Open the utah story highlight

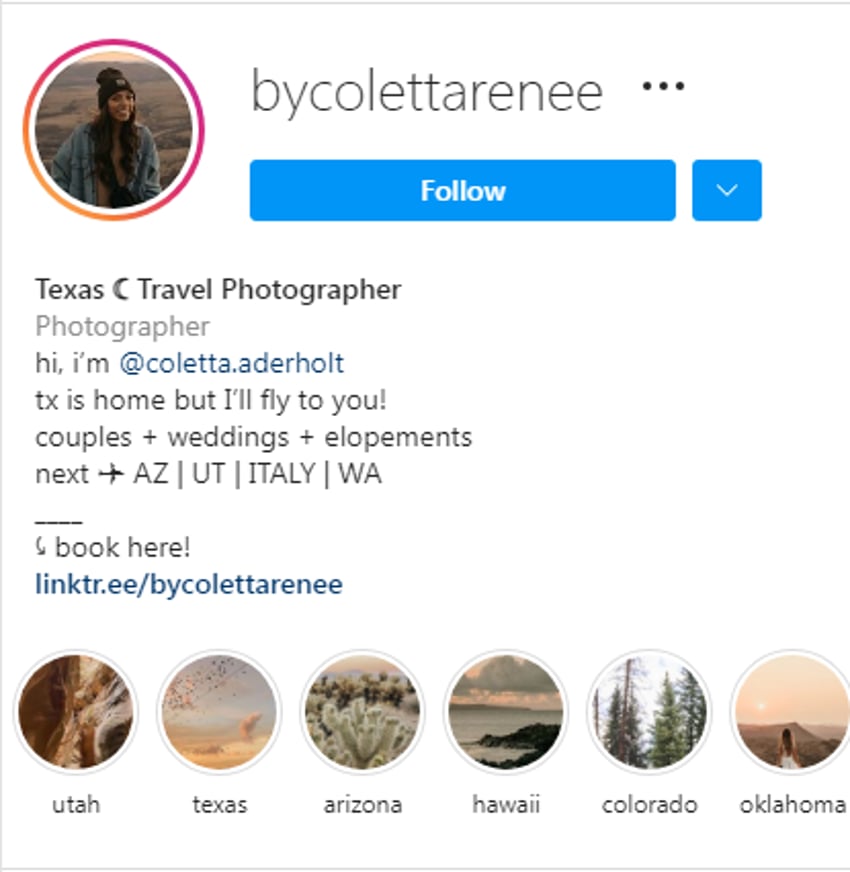(77, 711)
